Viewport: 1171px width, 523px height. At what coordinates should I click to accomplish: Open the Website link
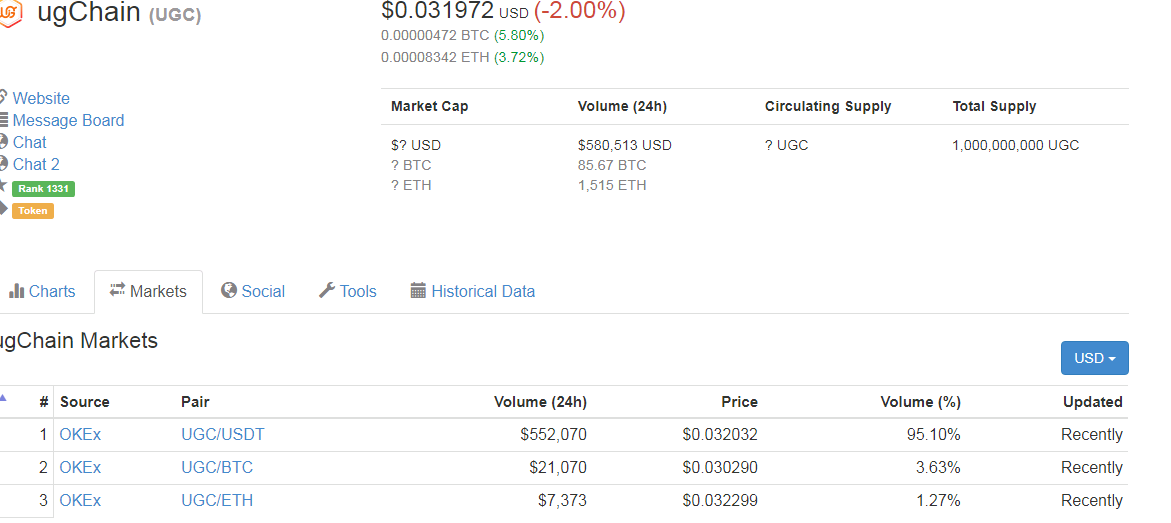click(x=41, y=98)
